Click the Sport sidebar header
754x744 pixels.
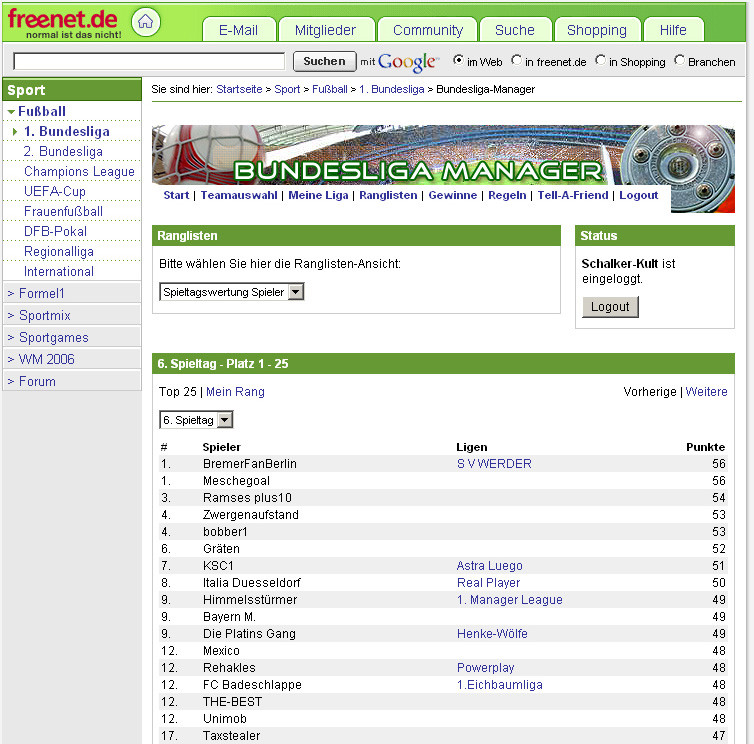pyautogui.click(x=72, y=89)
